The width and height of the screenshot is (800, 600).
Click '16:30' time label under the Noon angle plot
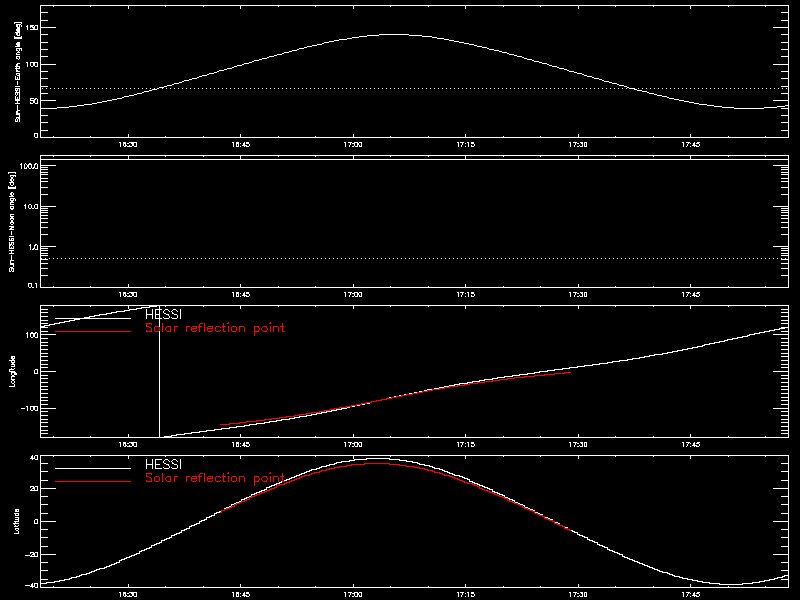[128, 295]
